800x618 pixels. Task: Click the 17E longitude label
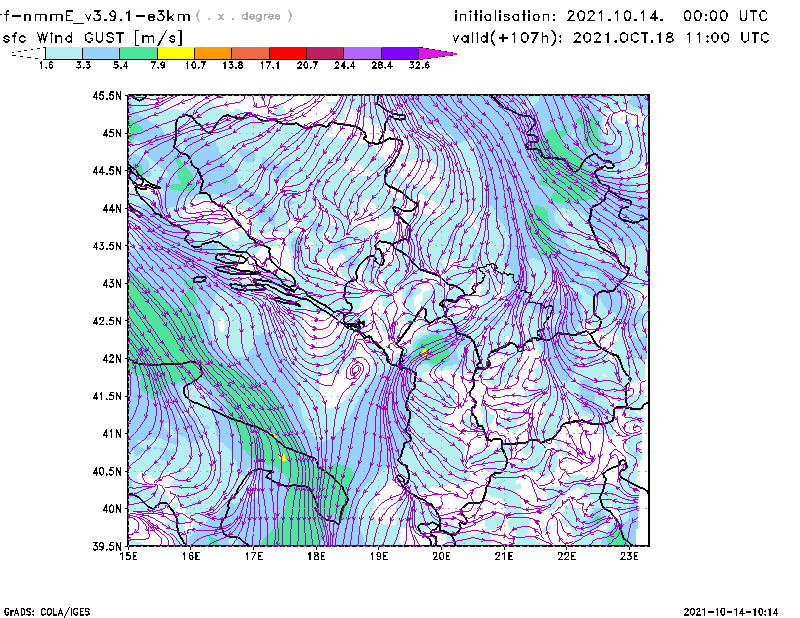[x=254, y=556]
